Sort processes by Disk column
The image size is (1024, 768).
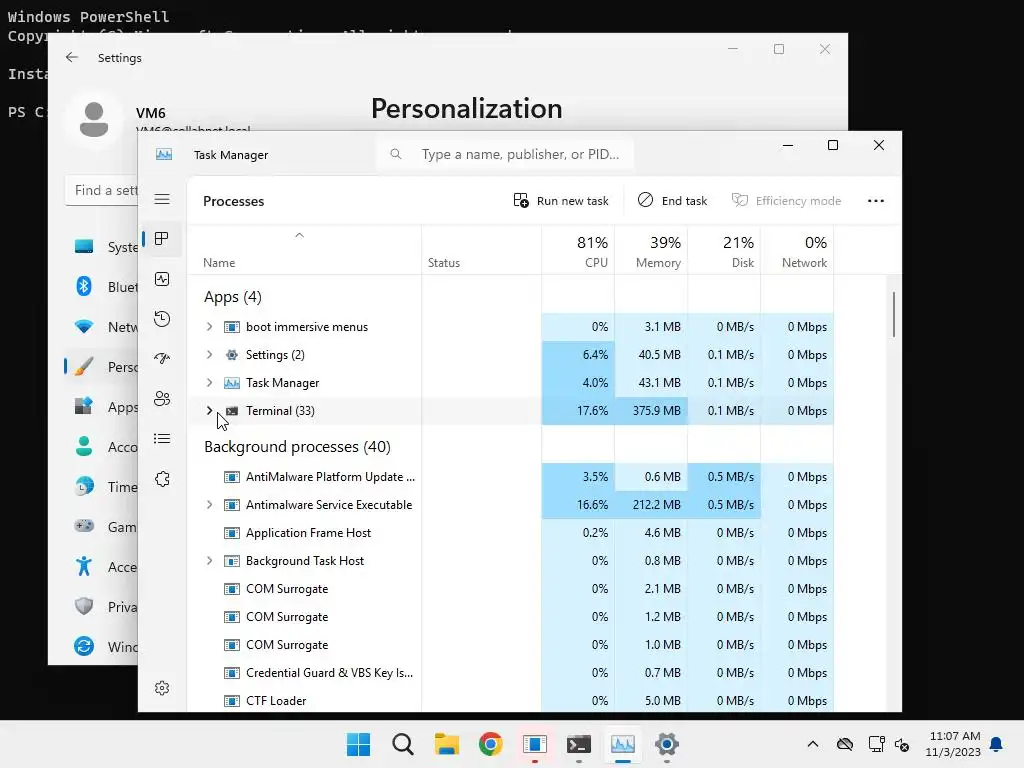tap(724, 251)
